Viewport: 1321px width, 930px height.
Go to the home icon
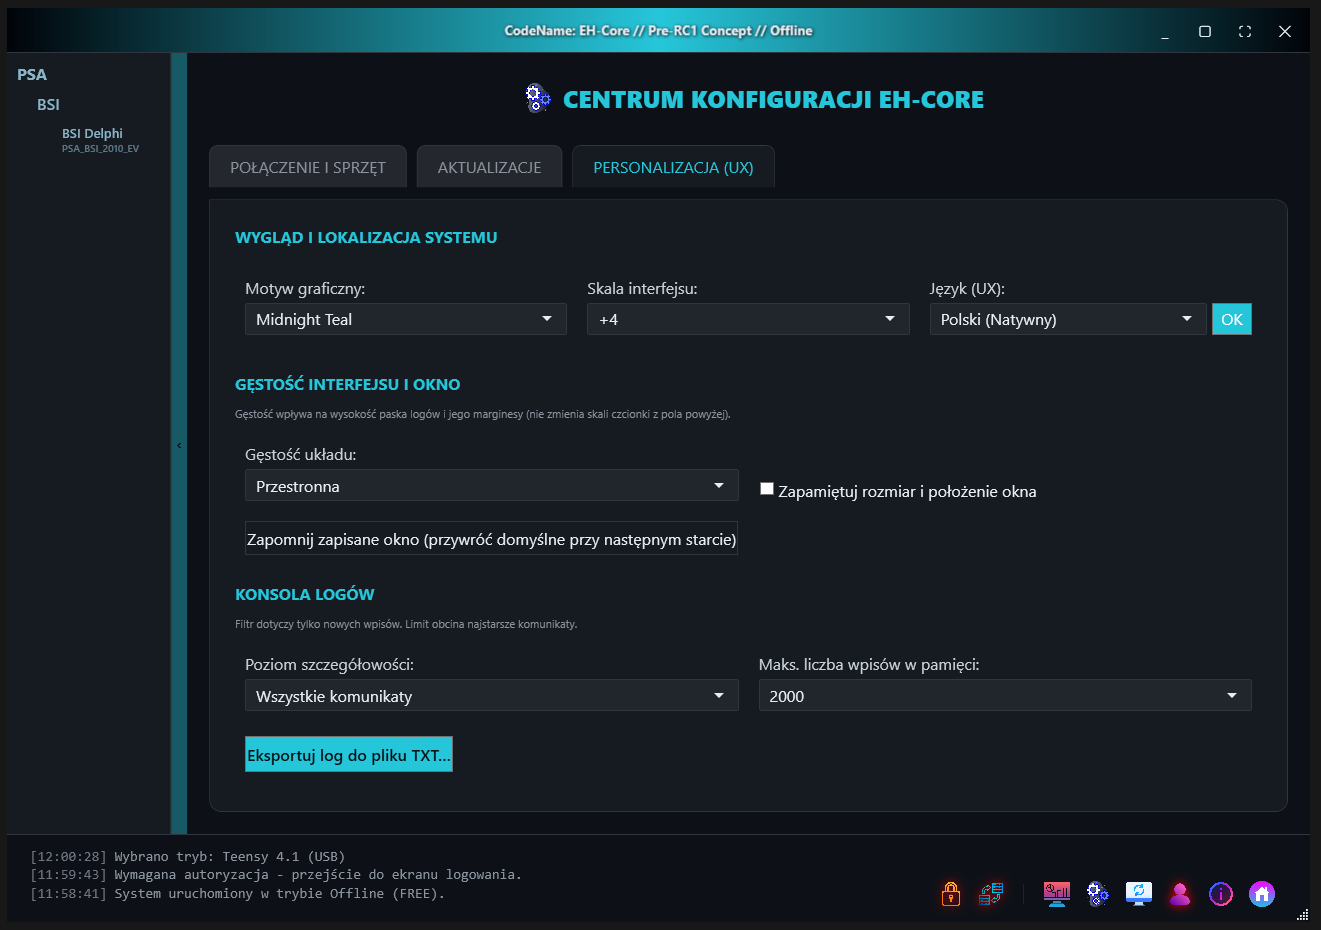click(1262, 894)
